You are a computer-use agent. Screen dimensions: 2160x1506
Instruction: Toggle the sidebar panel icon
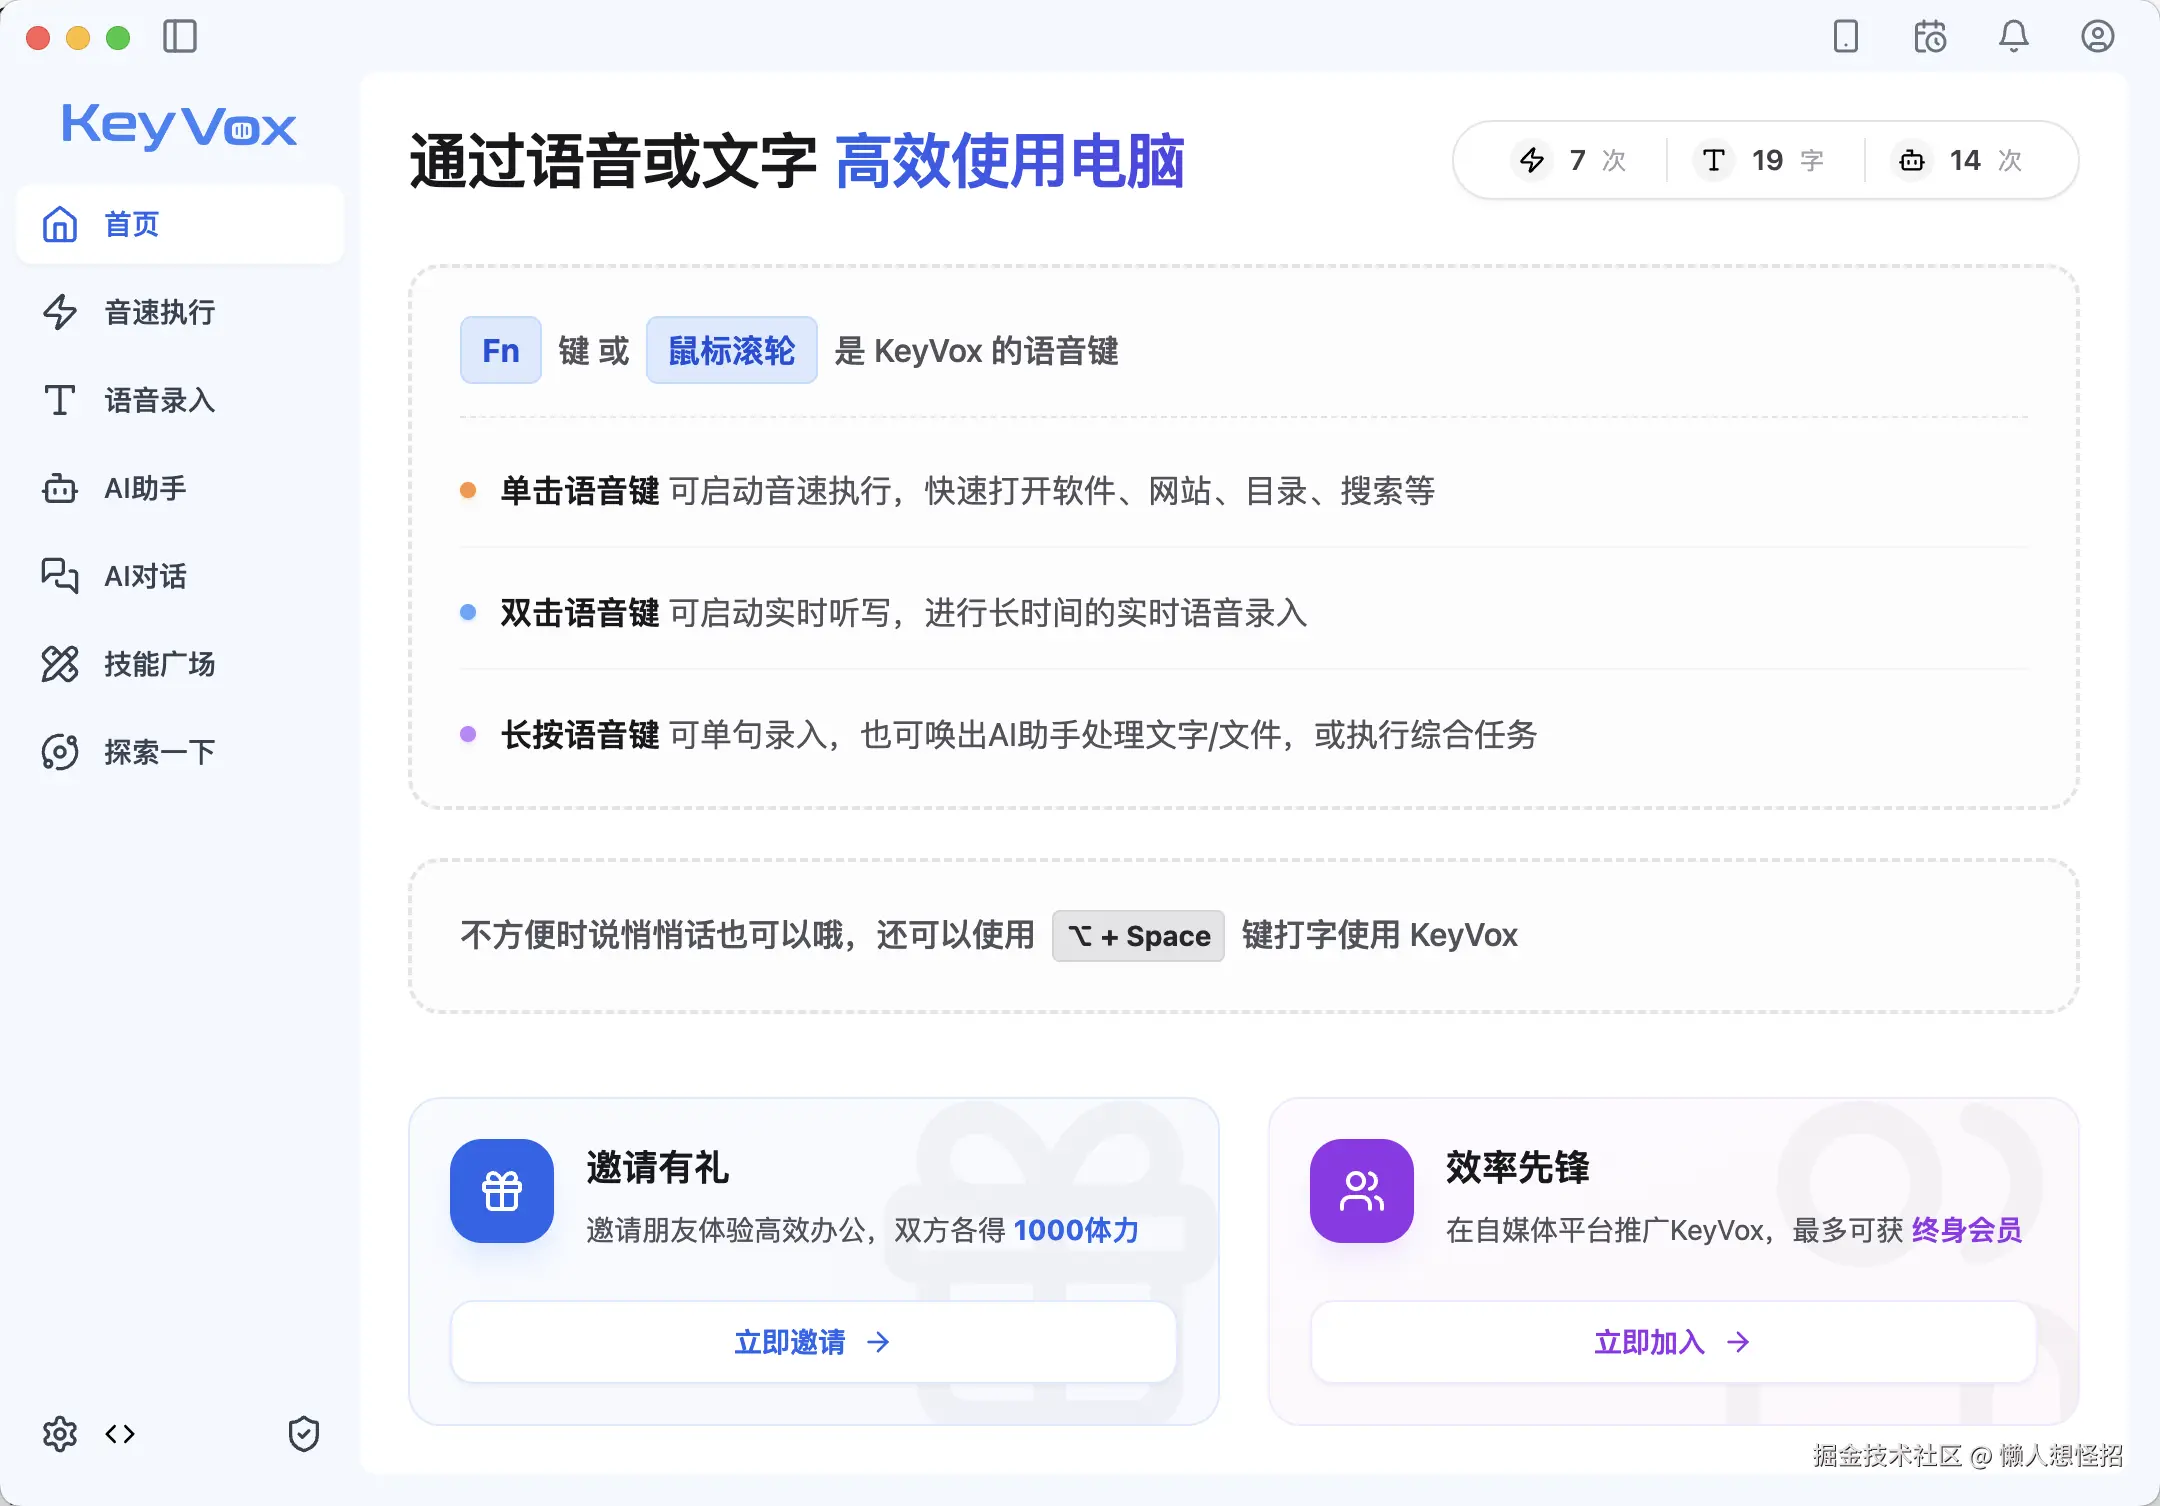pyautogui.click(x=180, y=37)
